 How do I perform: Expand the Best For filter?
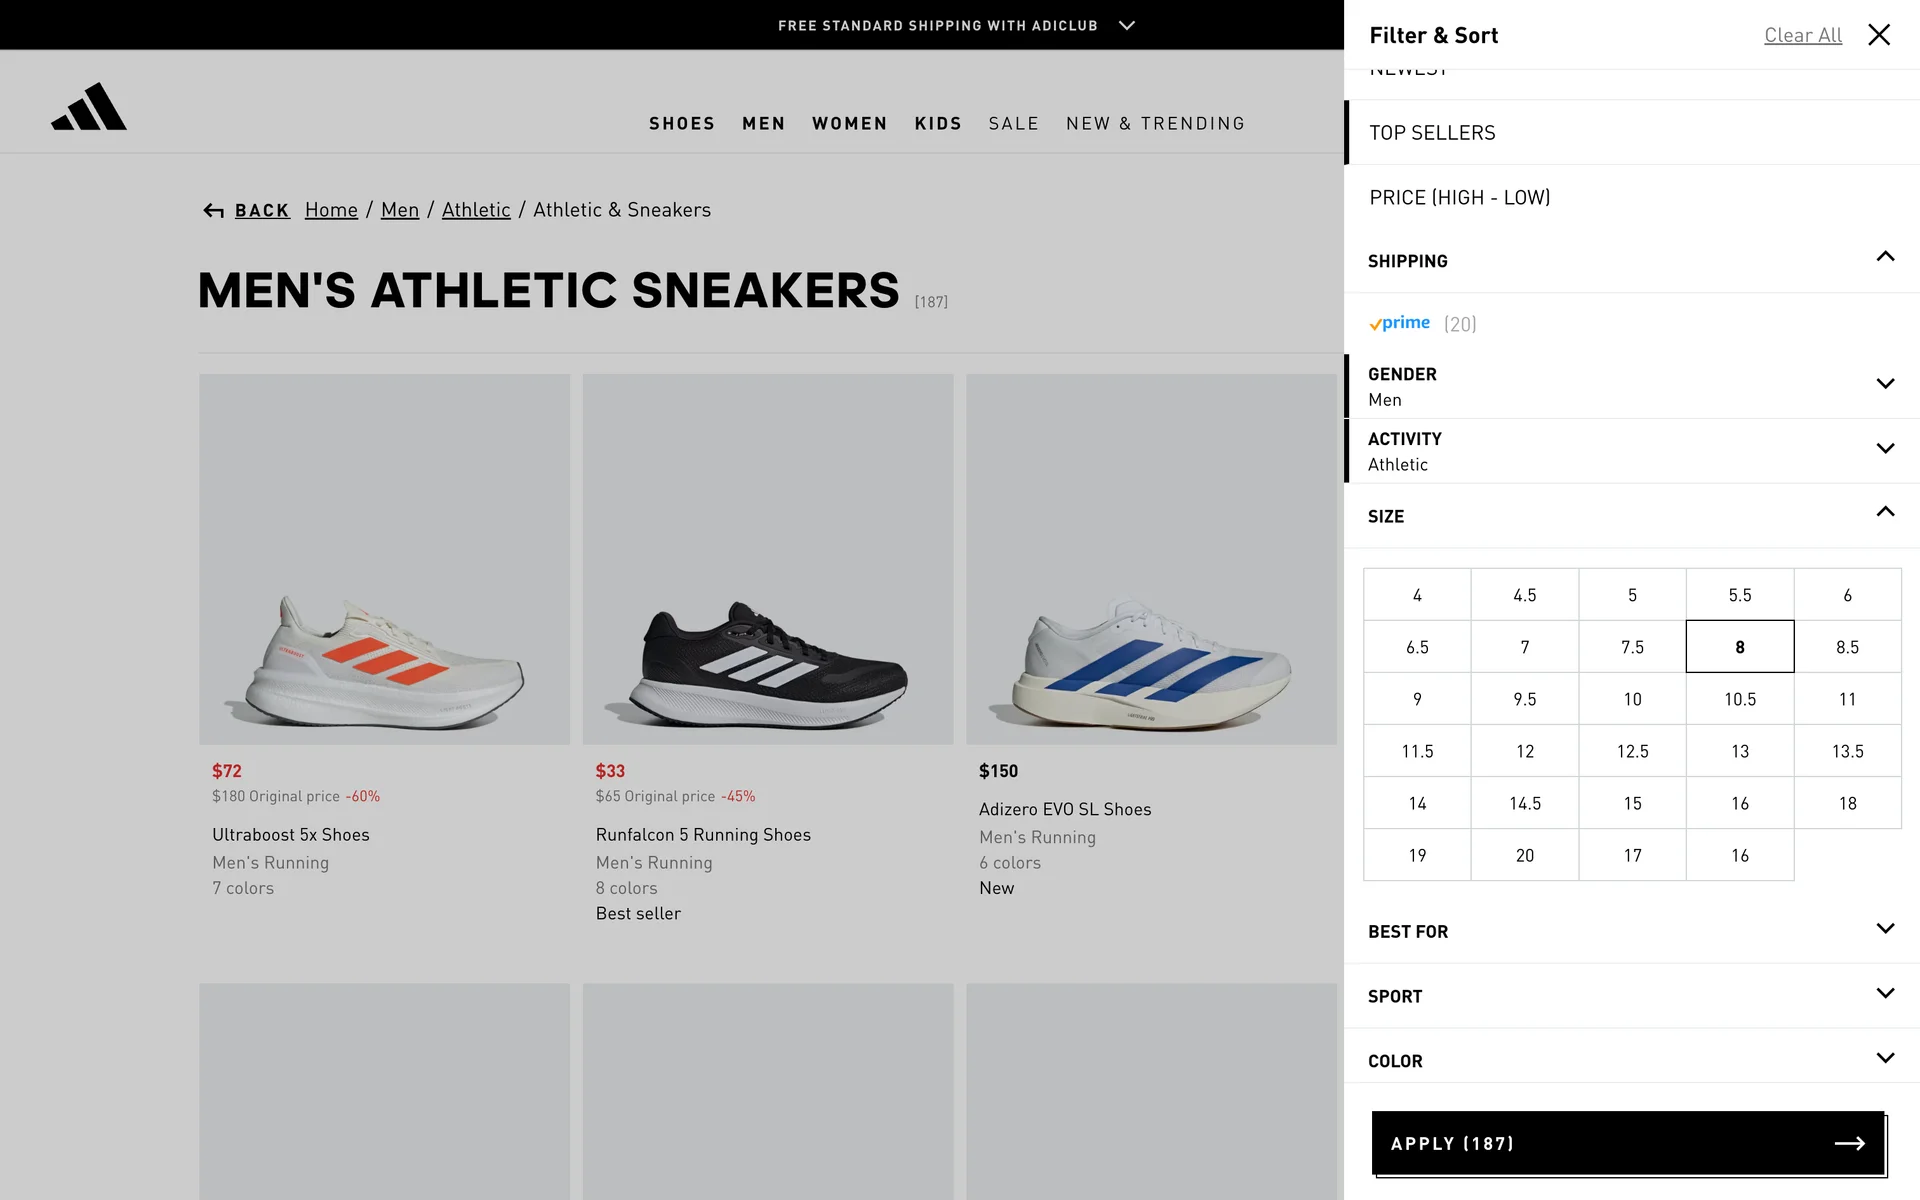[1885, 929]
